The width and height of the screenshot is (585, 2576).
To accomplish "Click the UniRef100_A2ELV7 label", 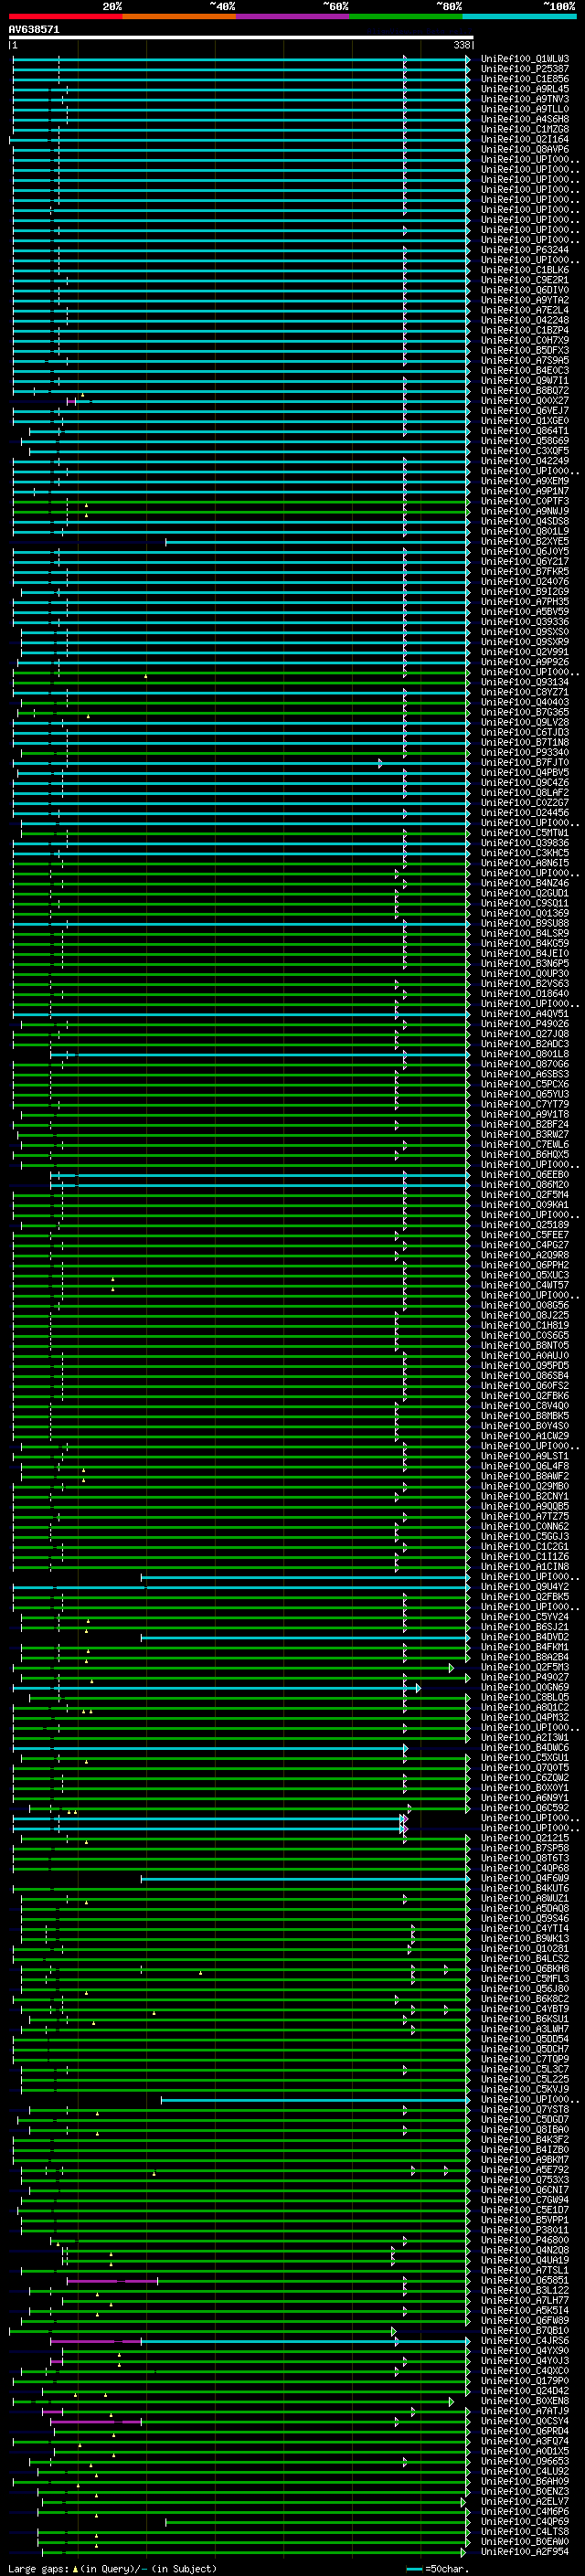I will click(x=525, y=2501).
